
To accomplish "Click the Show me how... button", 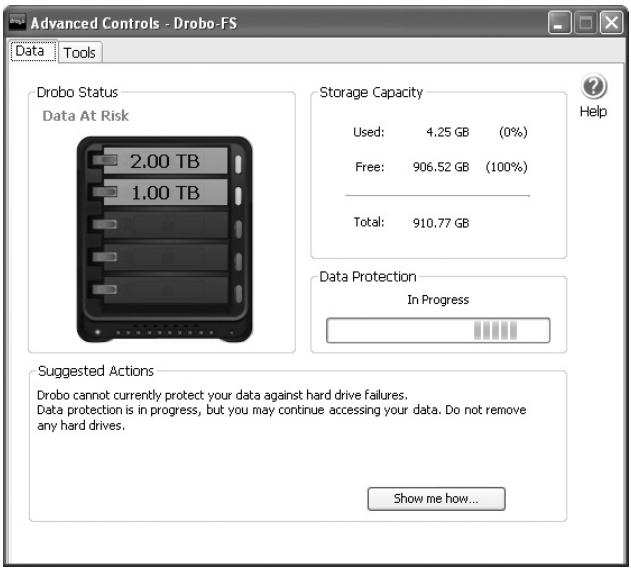I will [x=436, y=499].
